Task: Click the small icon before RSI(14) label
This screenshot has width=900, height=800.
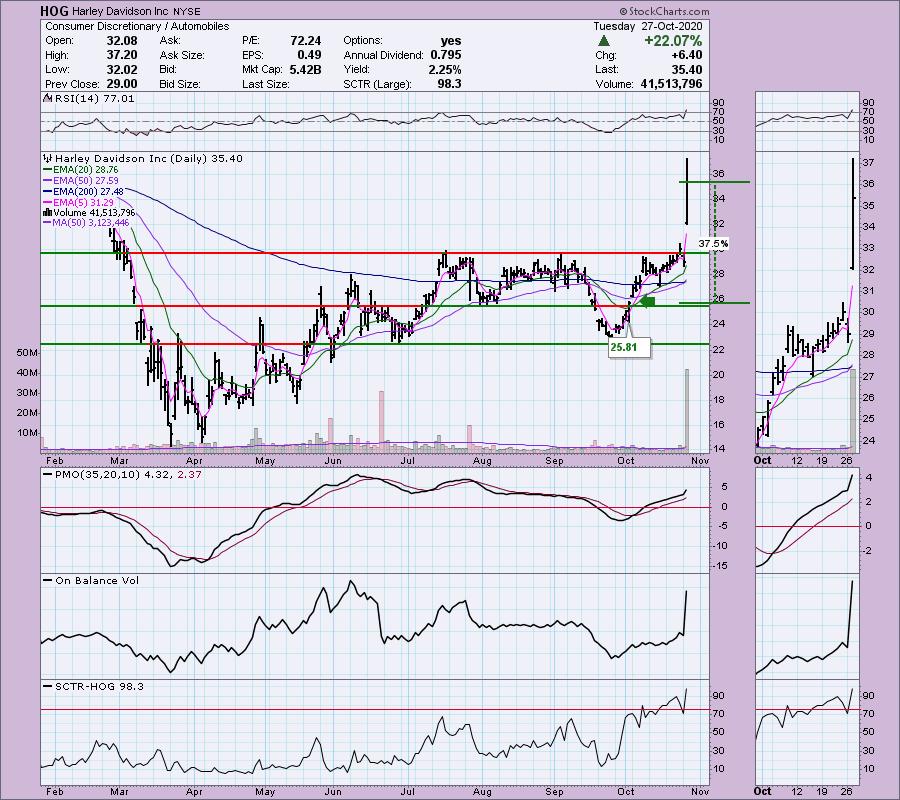Action: tap(48, 99)
